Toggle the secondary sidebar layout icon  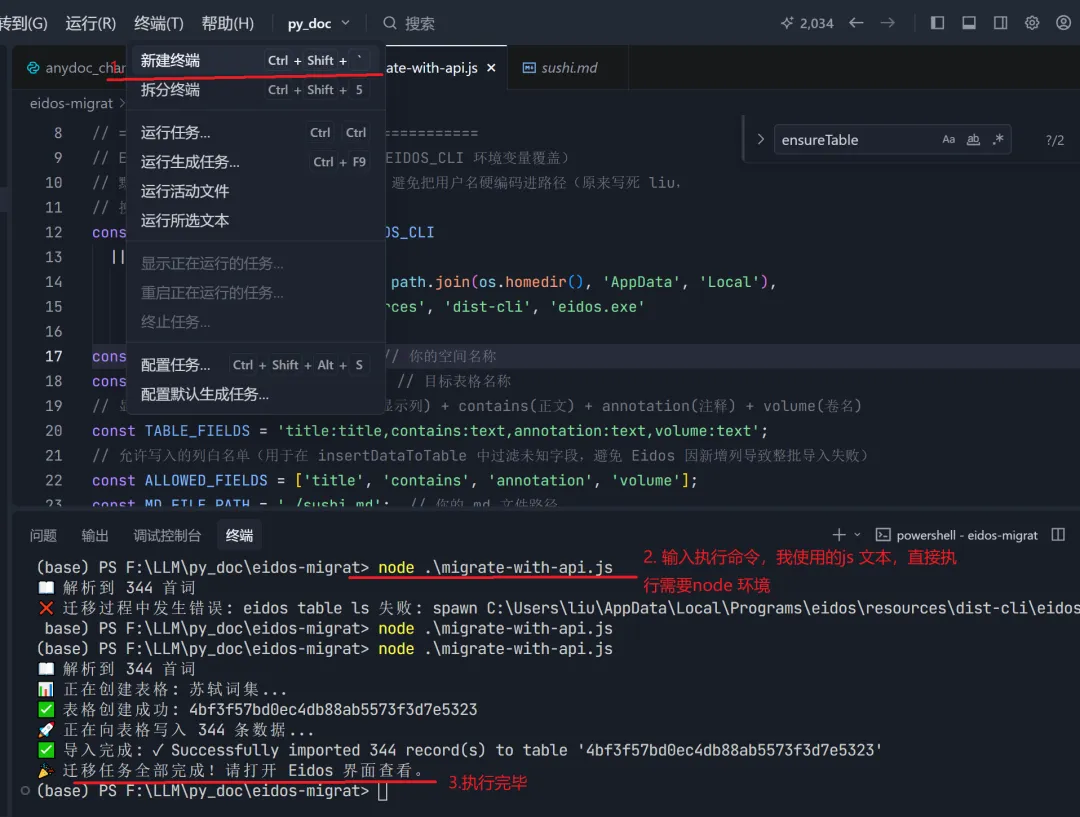(x=1000, y=23)
